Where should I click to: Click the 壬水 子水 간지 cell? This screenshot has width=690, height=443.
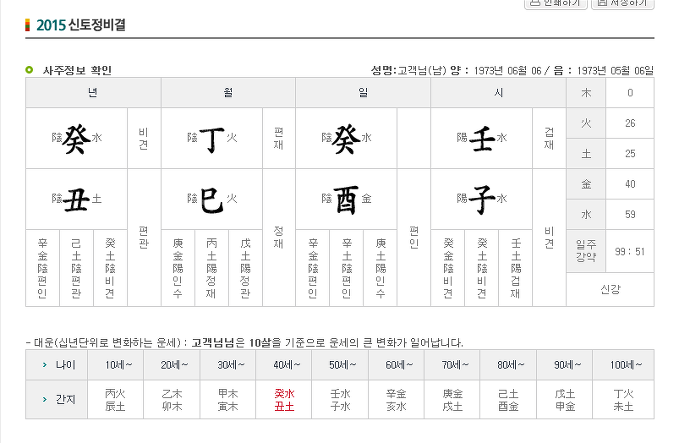pos(340,400)
